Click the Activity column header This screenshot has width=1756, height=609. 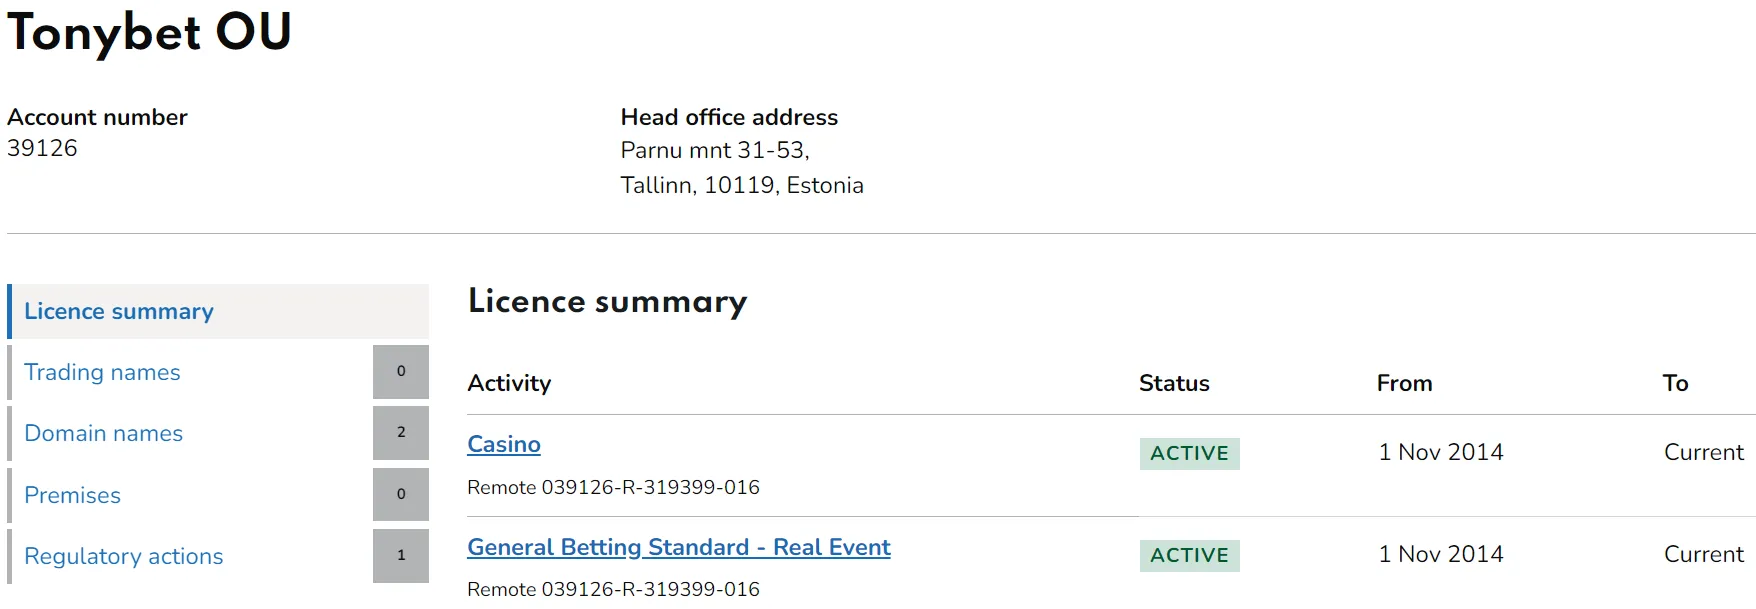[x=509, y=384]
